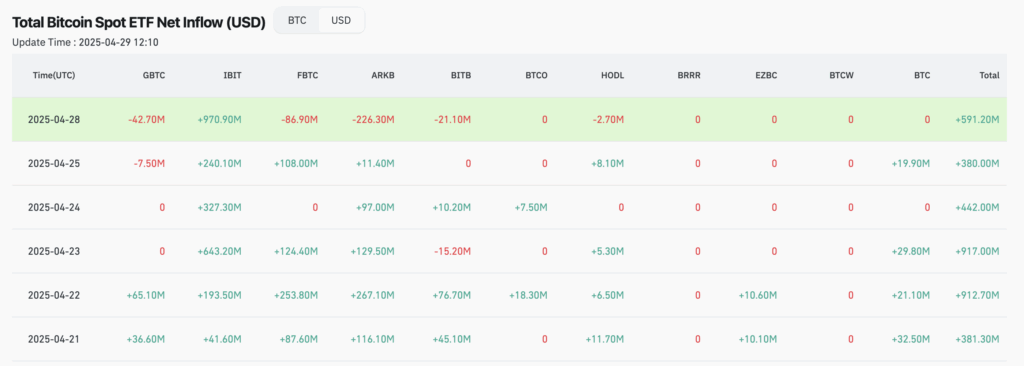Click the +10.60M EZBC value
1024x366 pixels.
758,295
